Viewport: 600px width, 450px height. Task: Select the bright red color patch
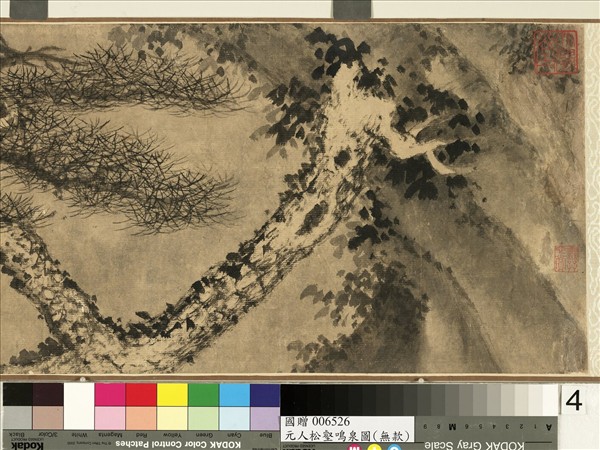point(141,395)
